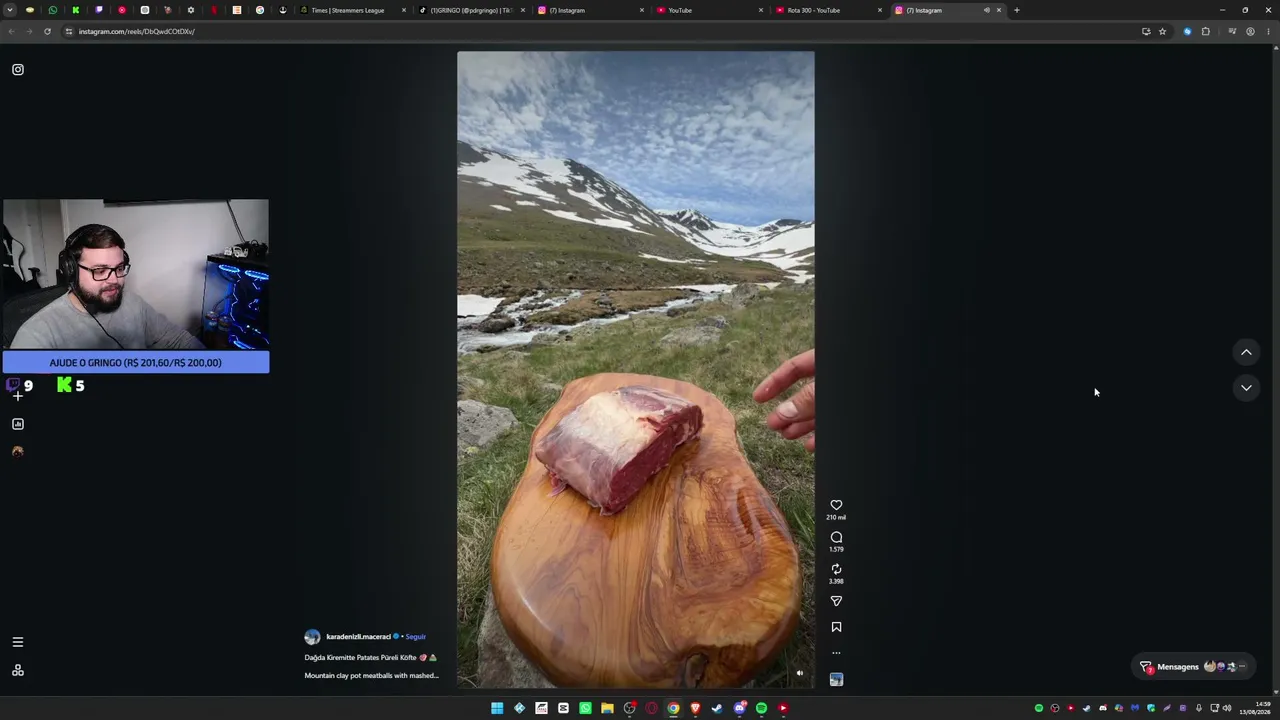Open File Explorer from the taskbar
The width and height of the screenshot is (1280, 720).
point(607,708)
